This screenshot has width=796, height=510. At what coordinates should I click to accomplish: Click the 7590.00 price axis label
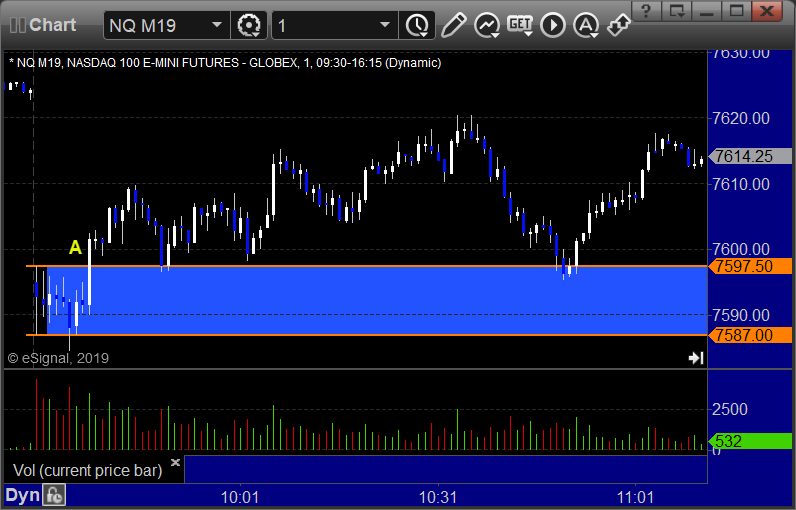pos(741,315)
